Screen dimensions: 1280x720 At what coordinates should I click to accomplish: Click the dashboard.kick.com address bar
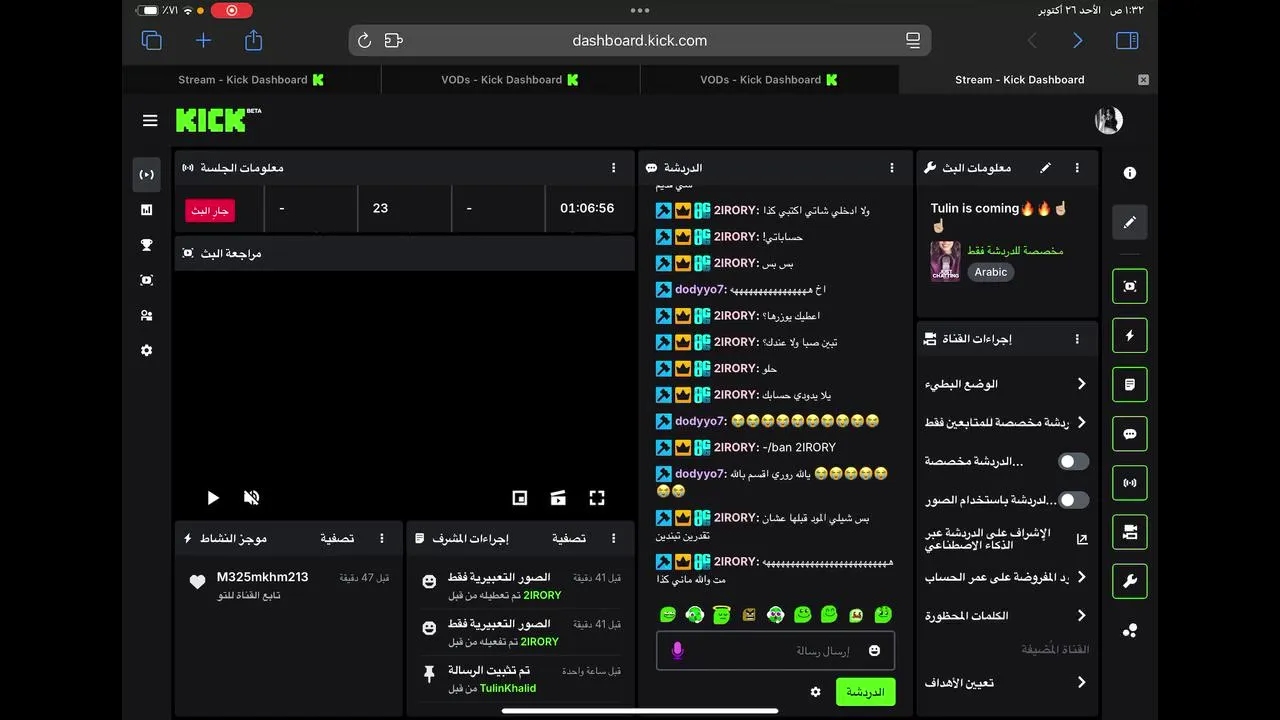(640, 41)
